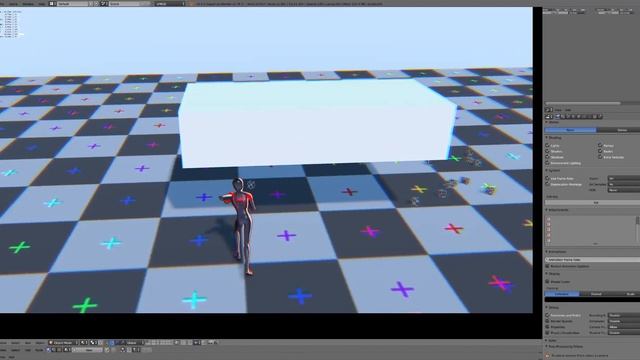Open the AA Samples dropdown
The height and width of the screenshot is (360, 640).
coord(624,184)
